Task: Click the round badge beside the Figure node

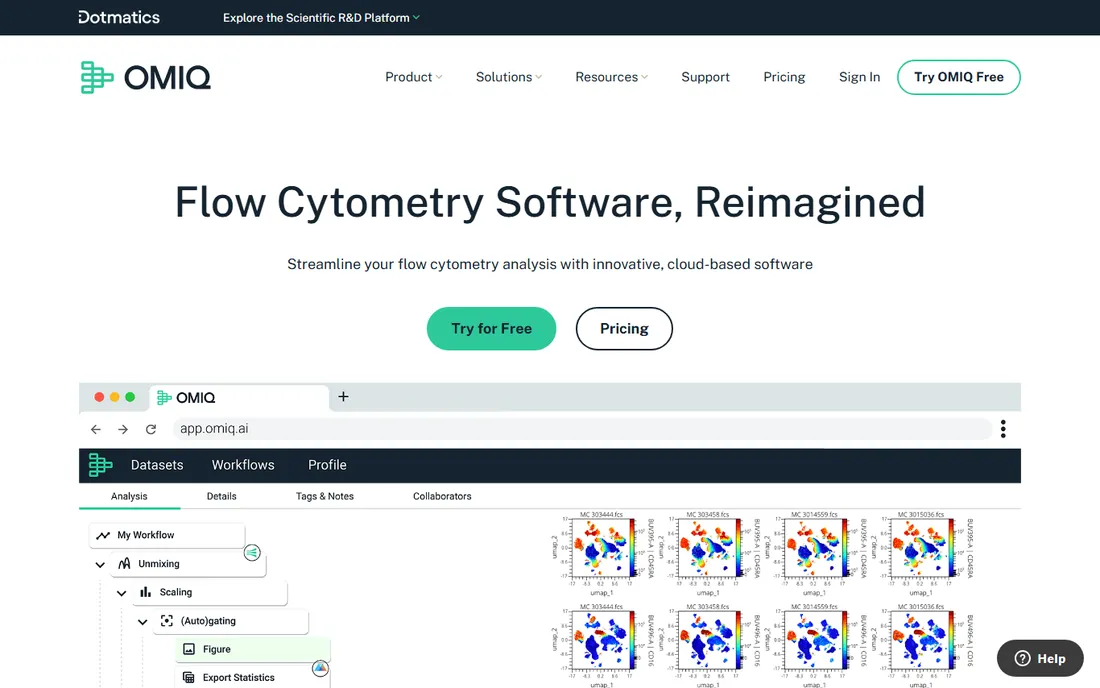Action: point(321,668)
